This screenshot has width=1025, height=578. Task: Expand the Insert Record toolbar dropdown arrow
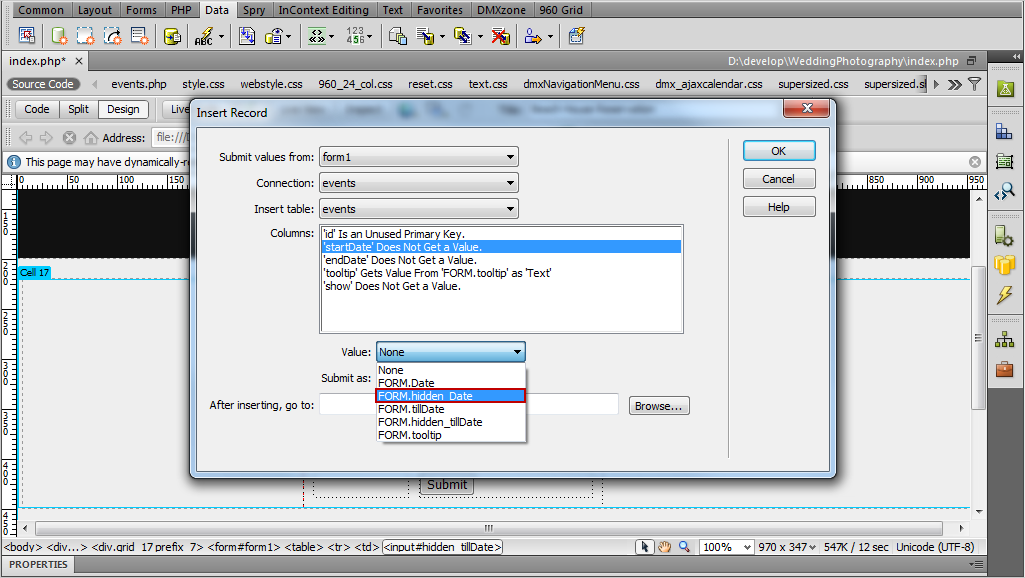443,36
